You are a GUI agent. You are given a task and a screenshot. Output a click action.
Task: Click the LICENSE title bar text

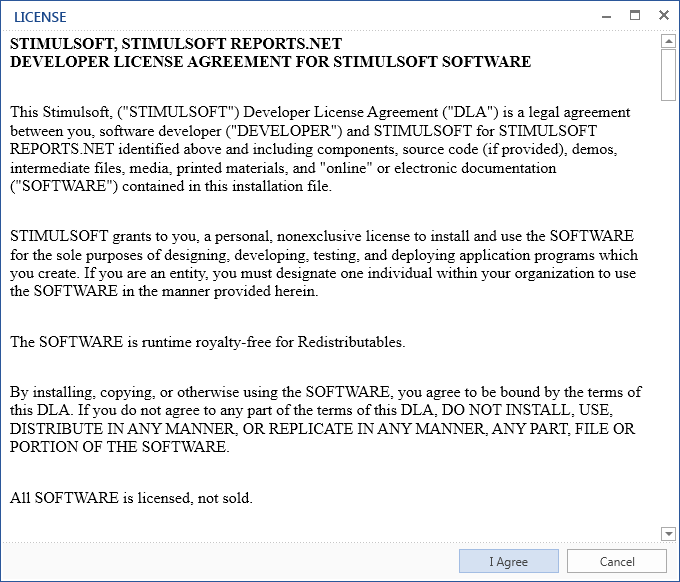(x=40, y=16)
